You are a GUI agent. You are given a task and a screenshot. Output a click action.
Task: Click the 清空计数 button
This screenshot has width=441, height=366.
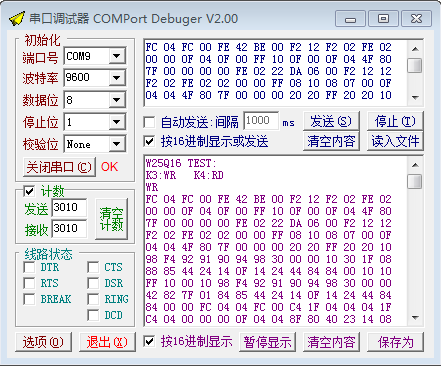(x=111, y=219)
